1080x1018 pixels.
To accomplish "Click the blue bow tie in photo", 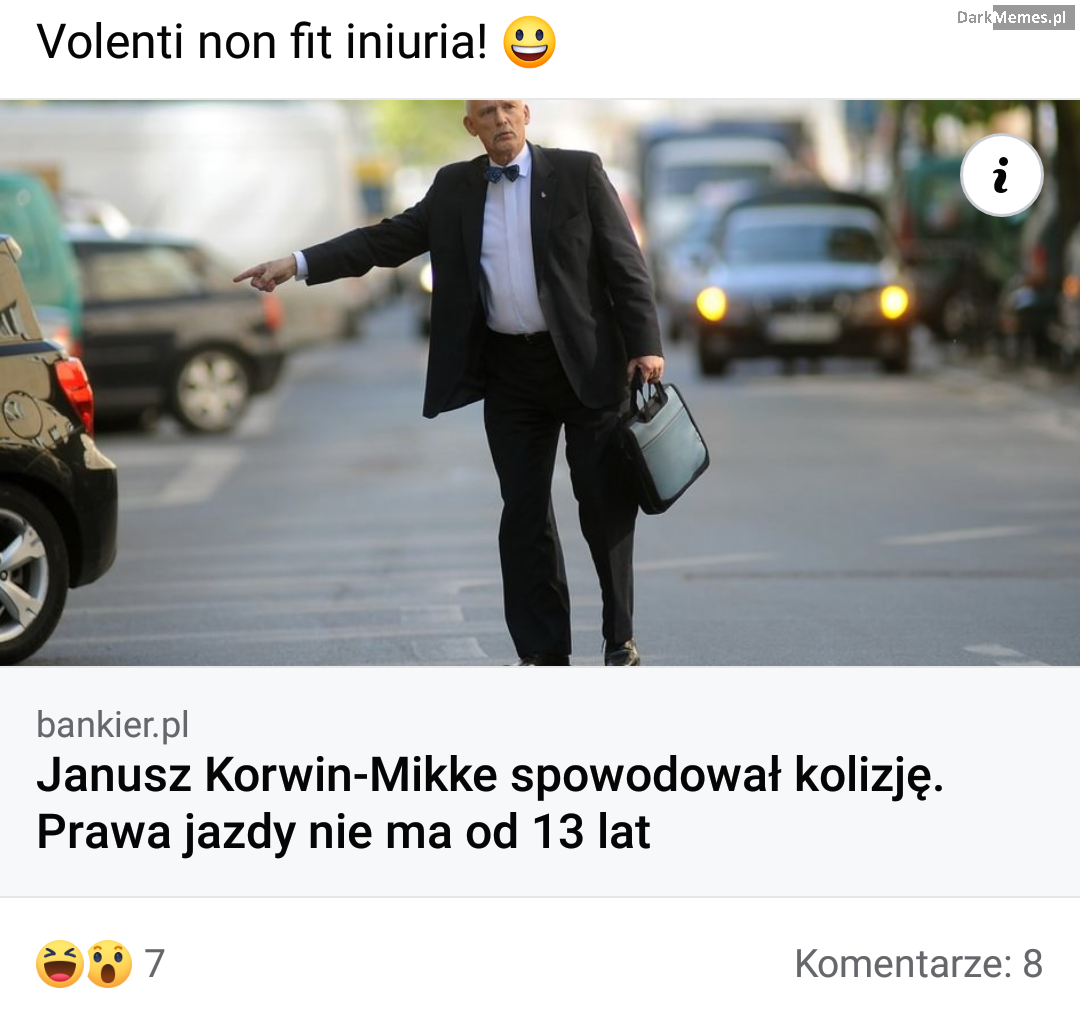I will coord(502,173).
